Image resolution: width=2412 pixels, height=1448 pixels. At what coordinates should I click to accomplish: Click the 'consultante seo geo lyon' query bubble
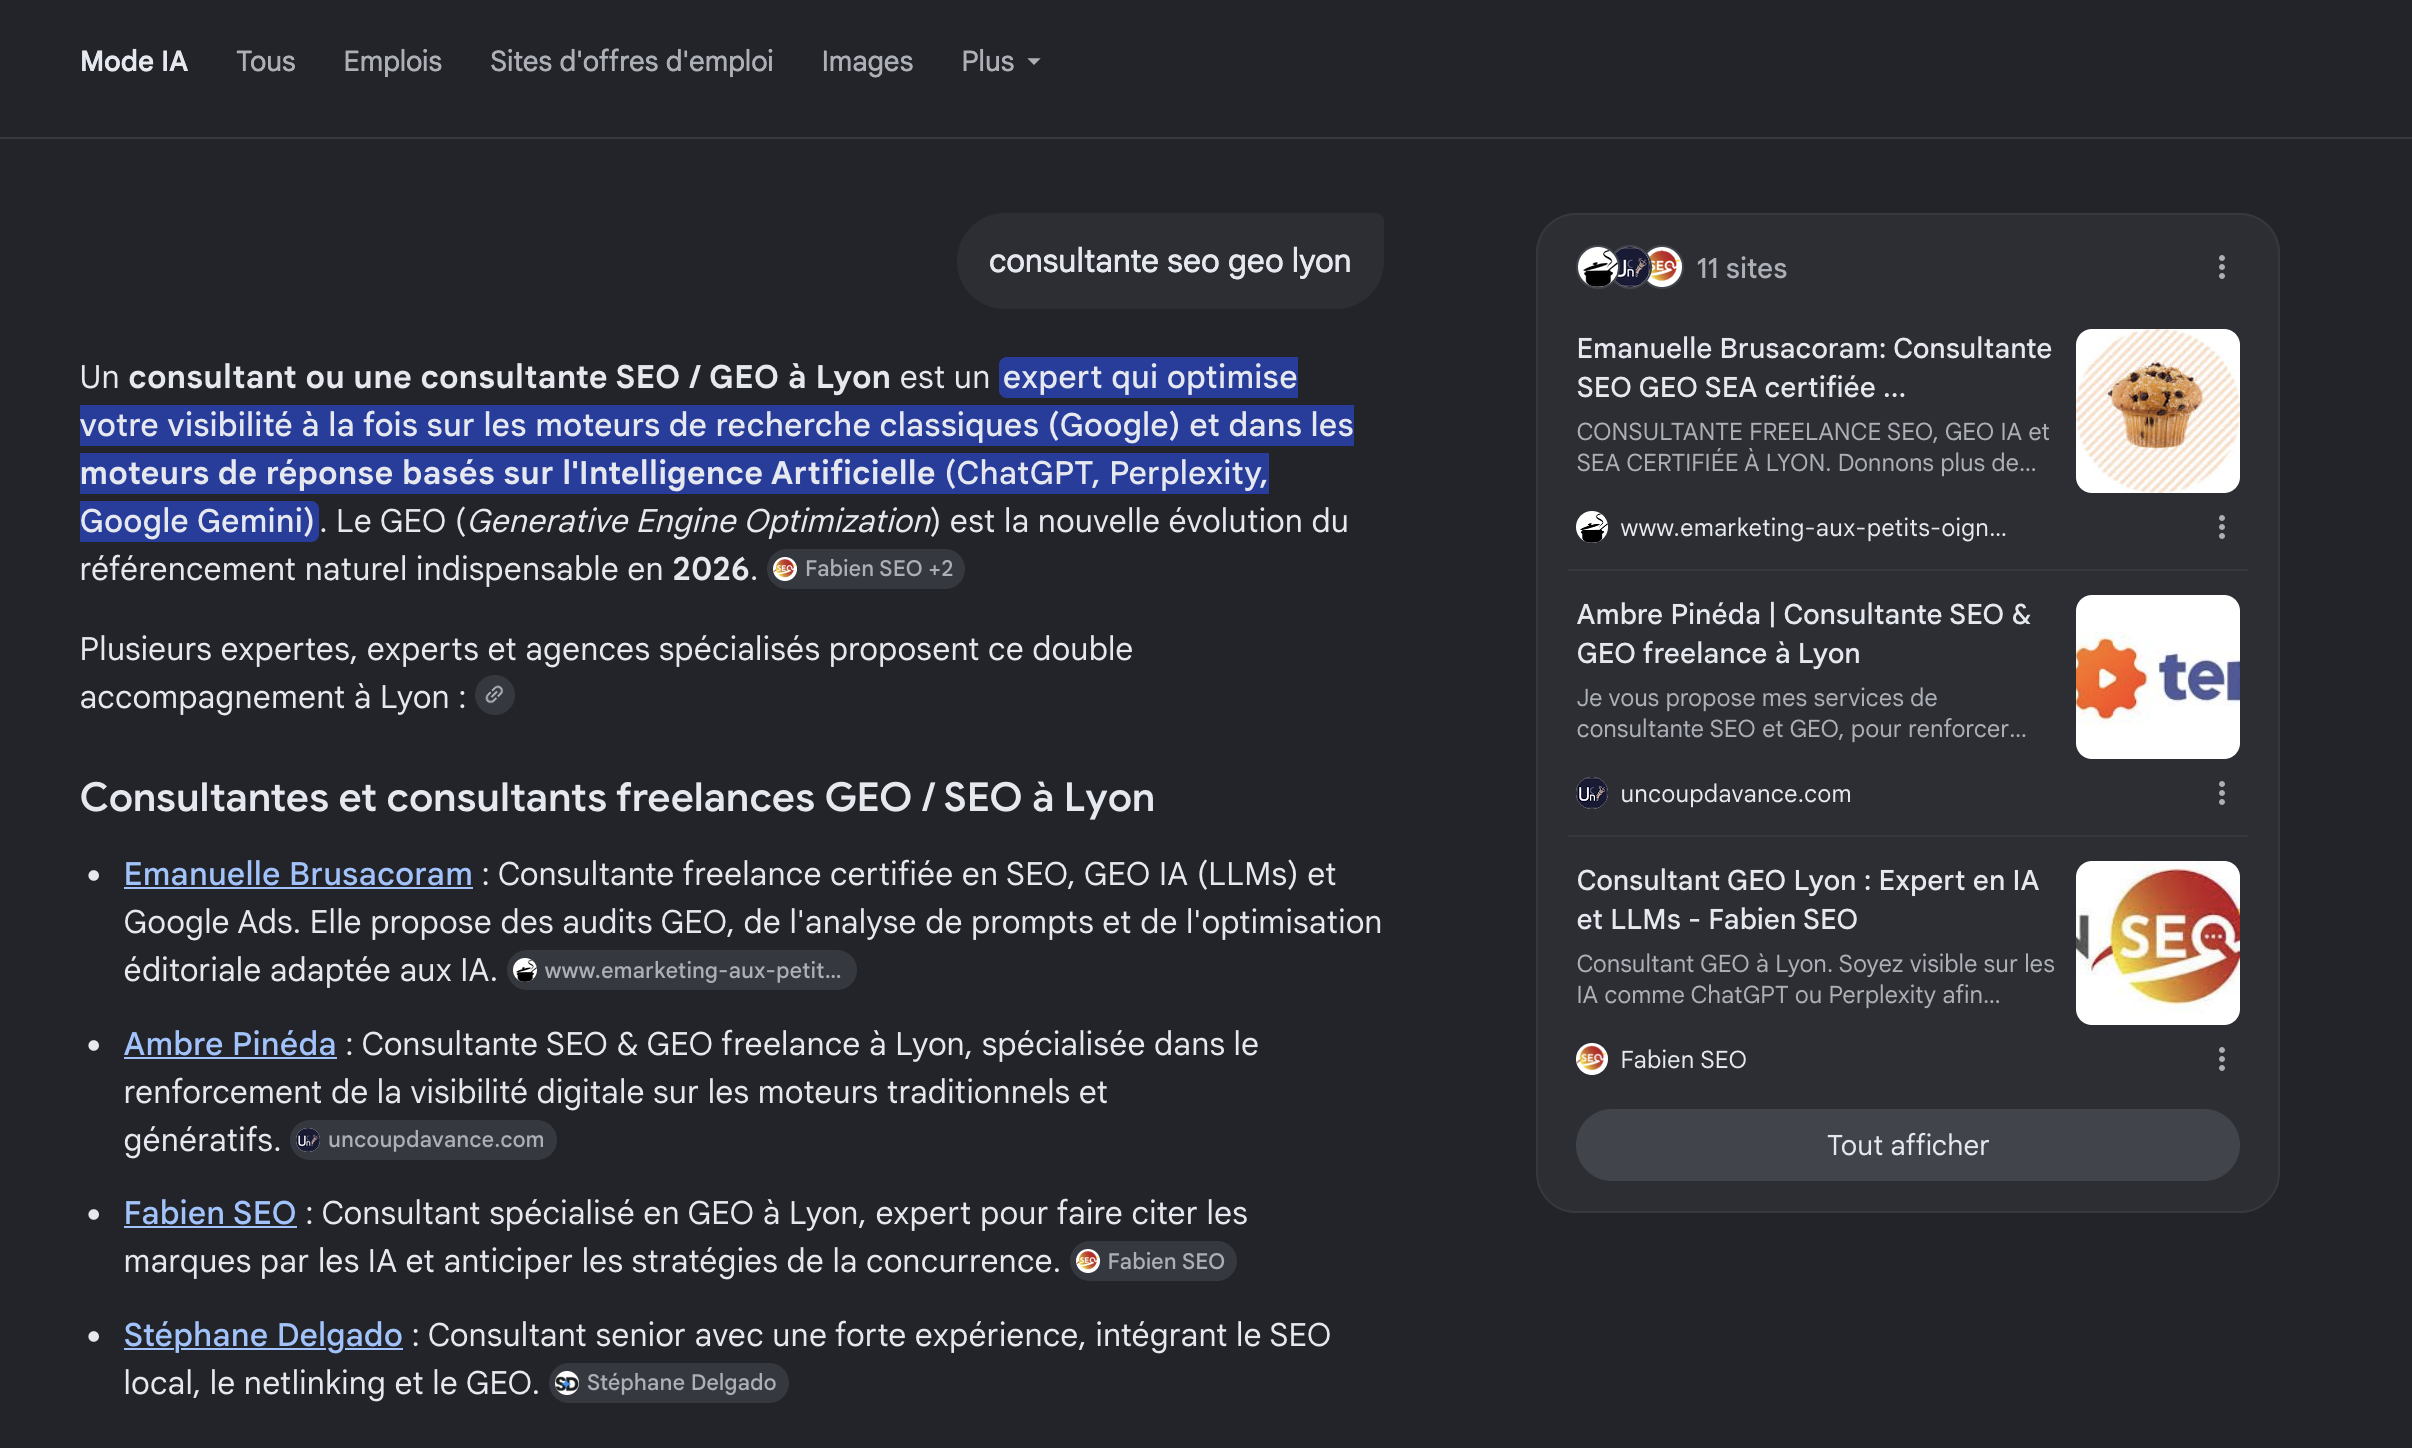coord(1170,261)
